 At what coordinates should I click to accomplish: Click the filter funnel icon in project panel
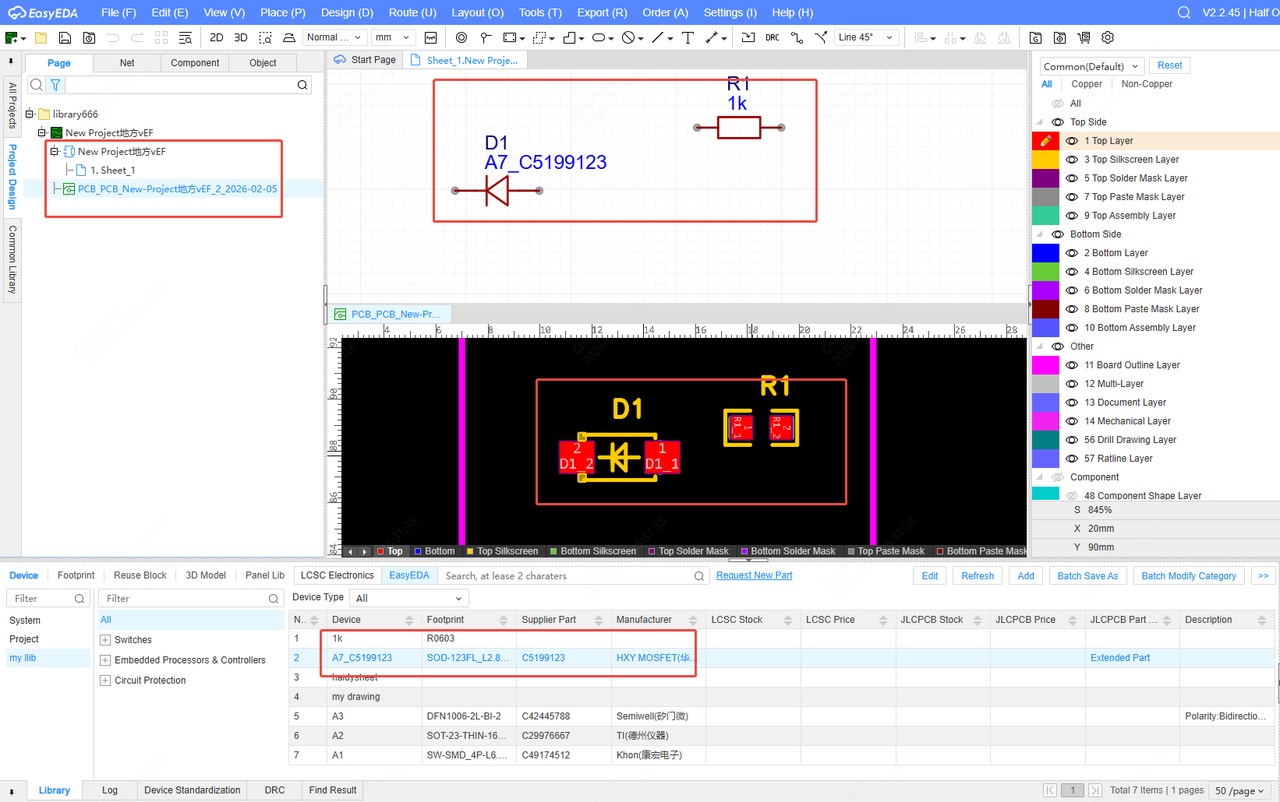(56, 86)
